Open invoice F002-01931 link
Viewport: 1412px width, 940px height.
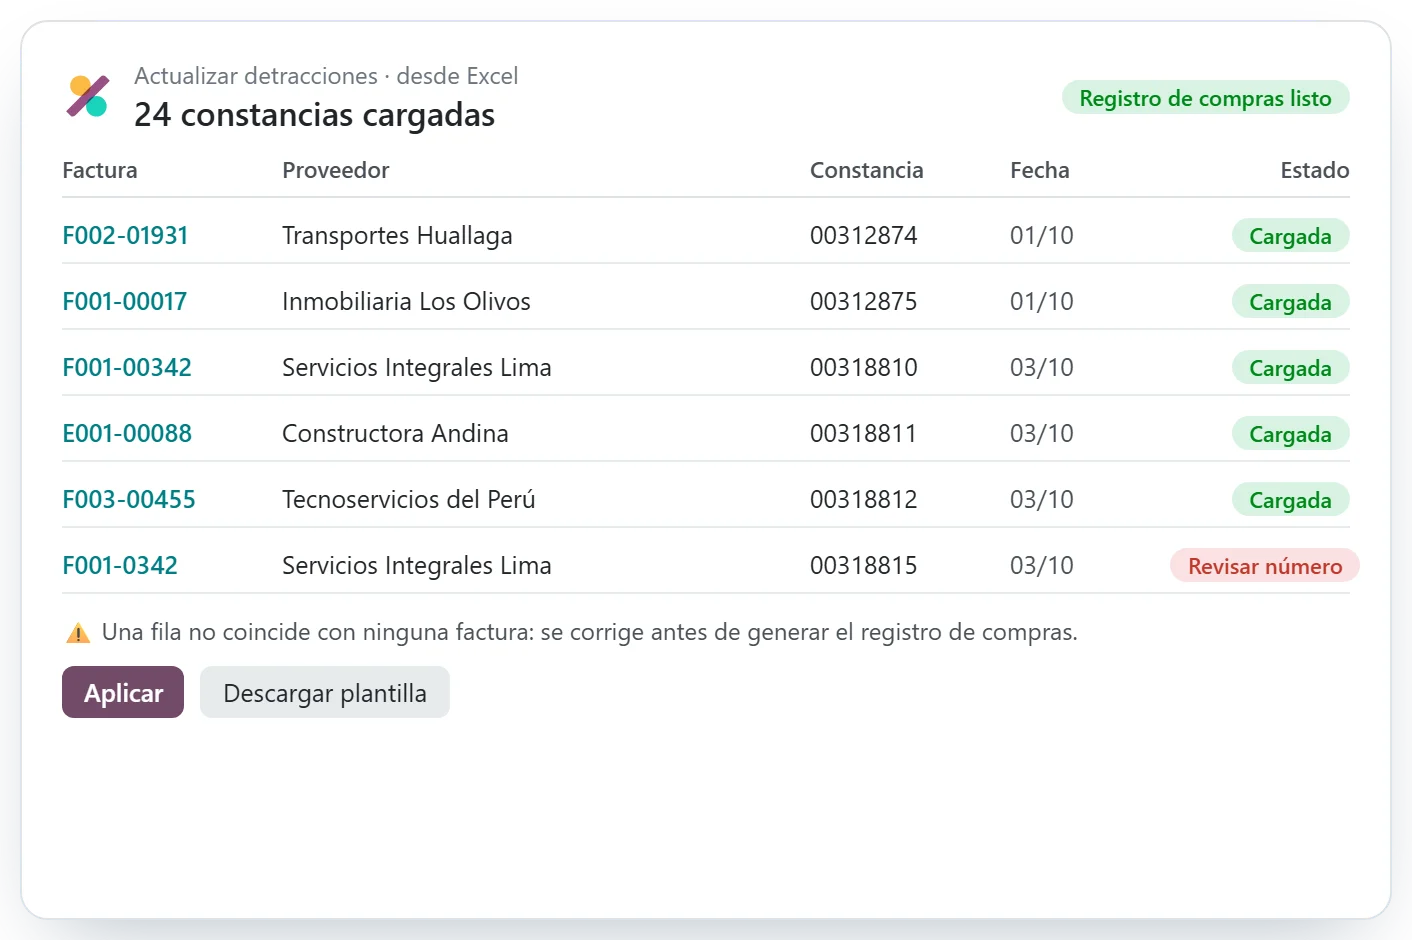click(125, 236)
